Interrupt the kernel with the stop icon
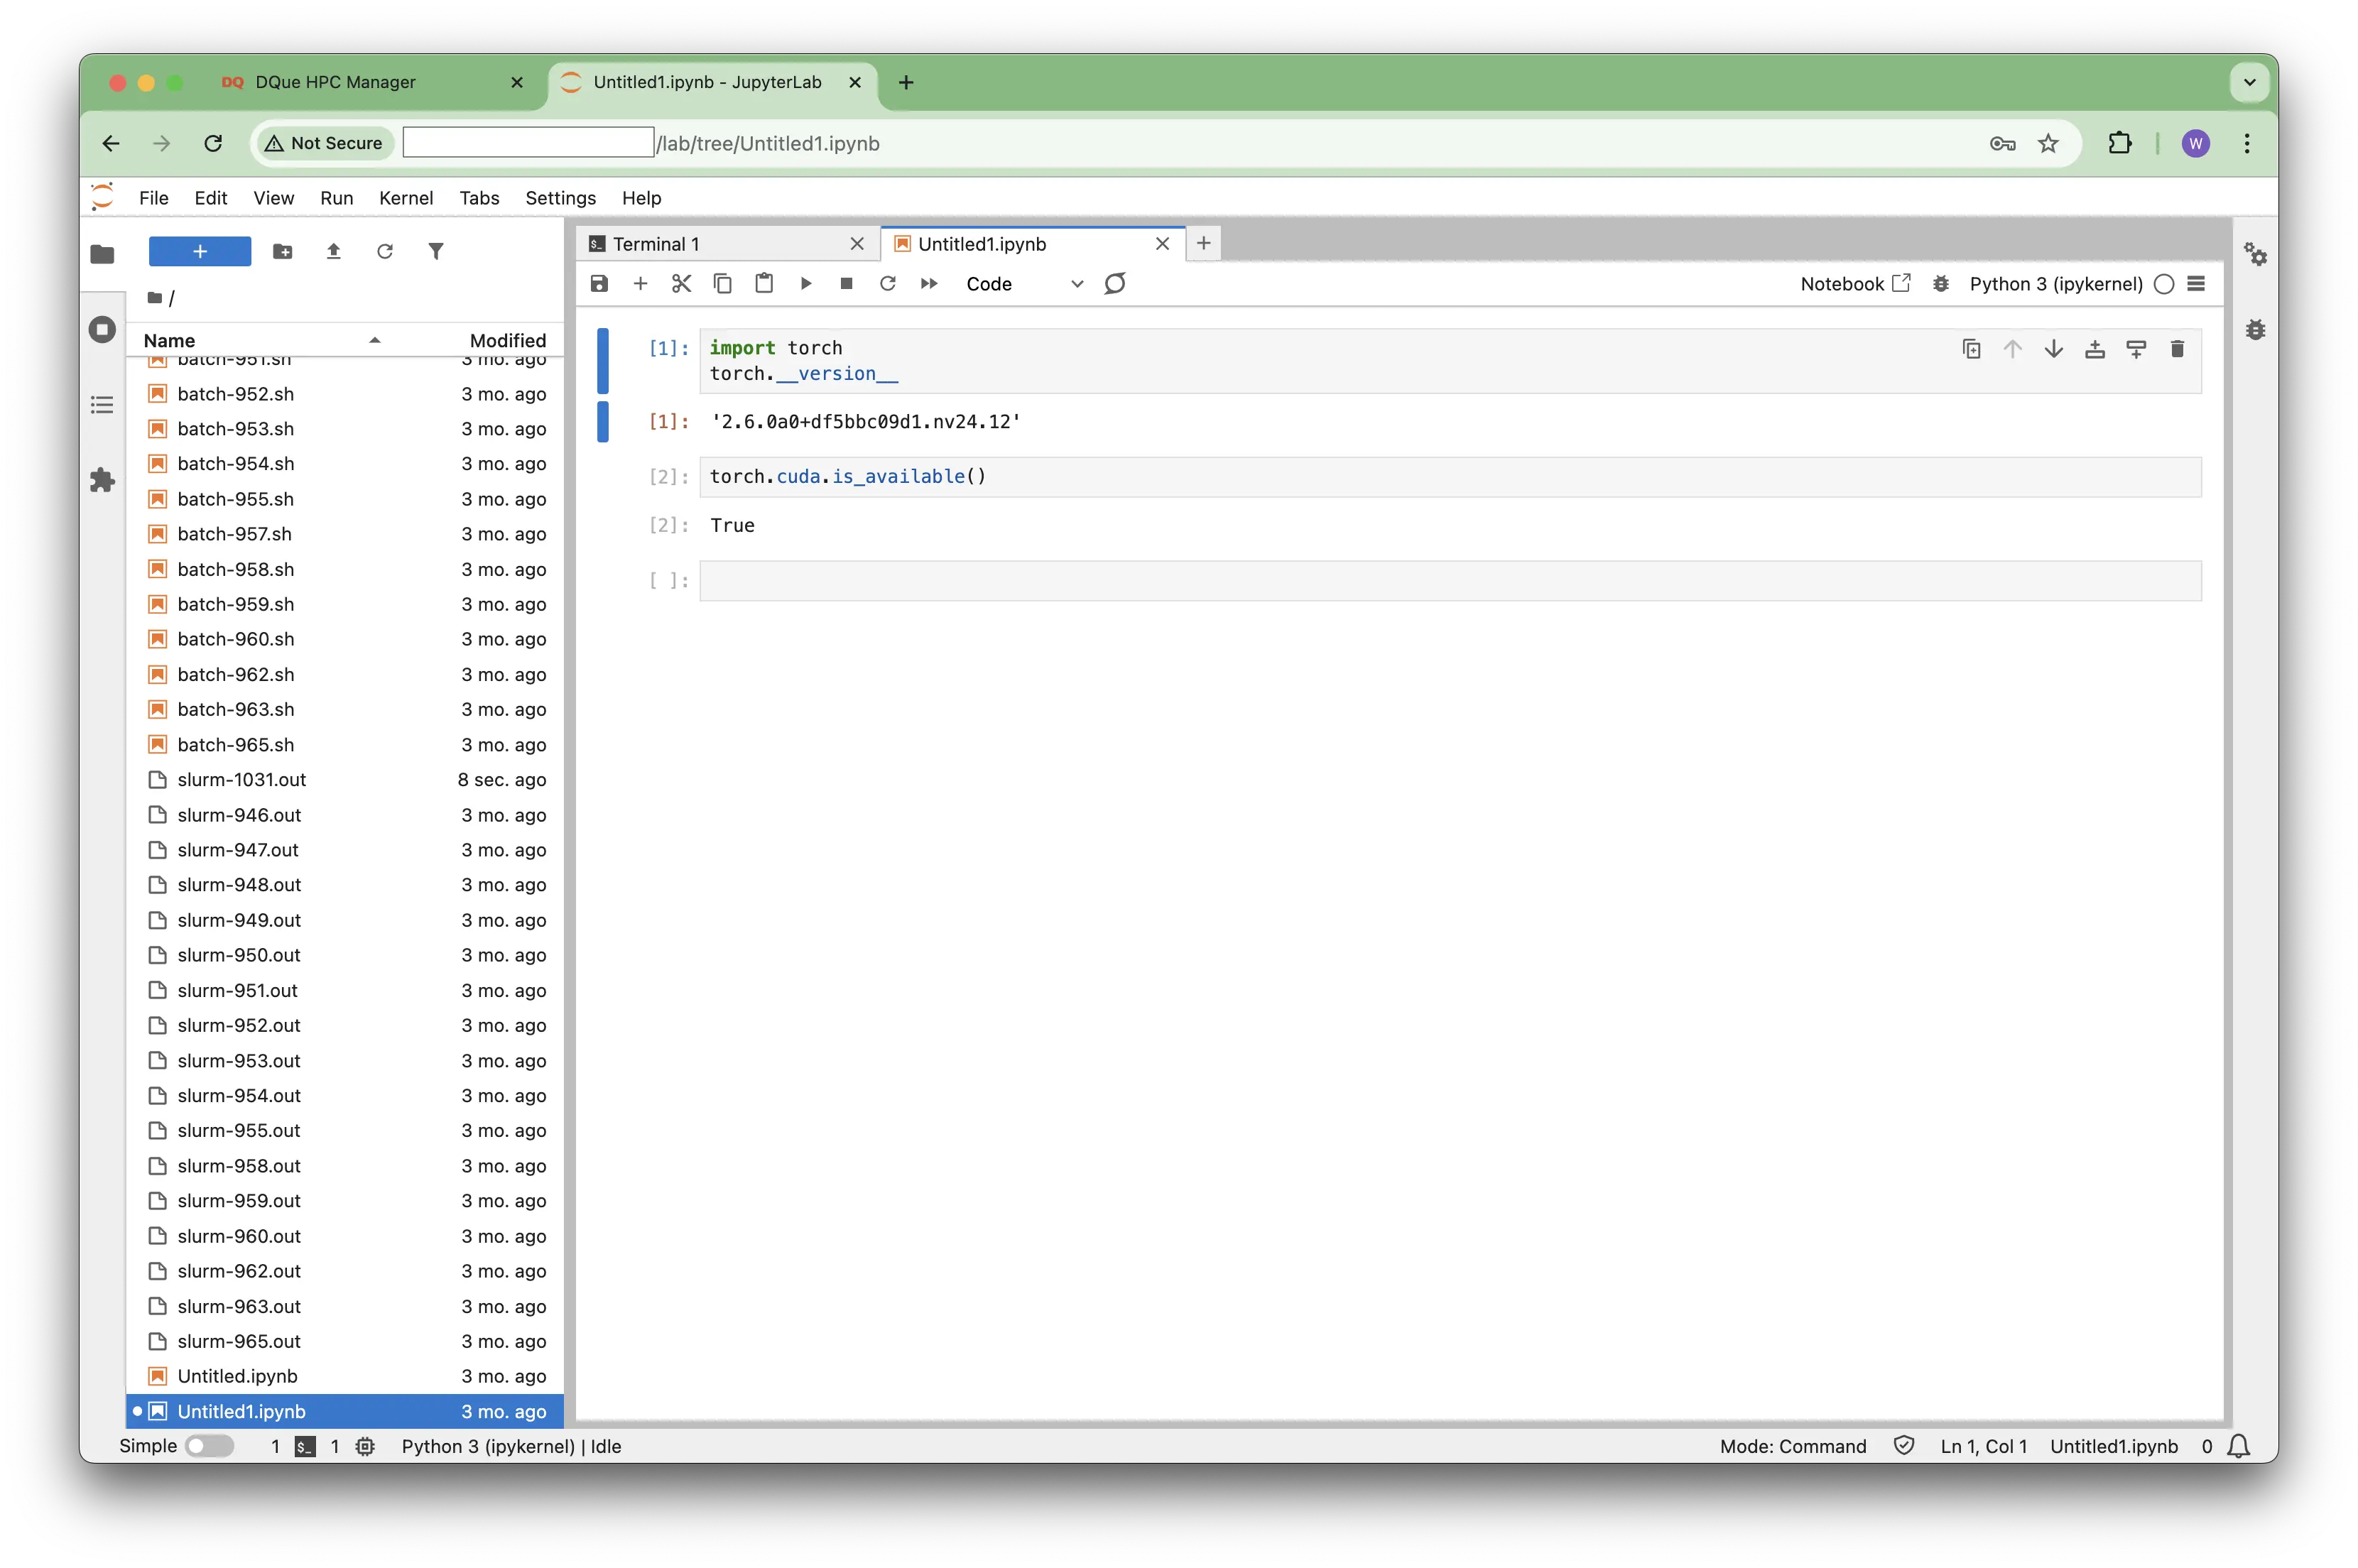 click(x=847, y=284)
